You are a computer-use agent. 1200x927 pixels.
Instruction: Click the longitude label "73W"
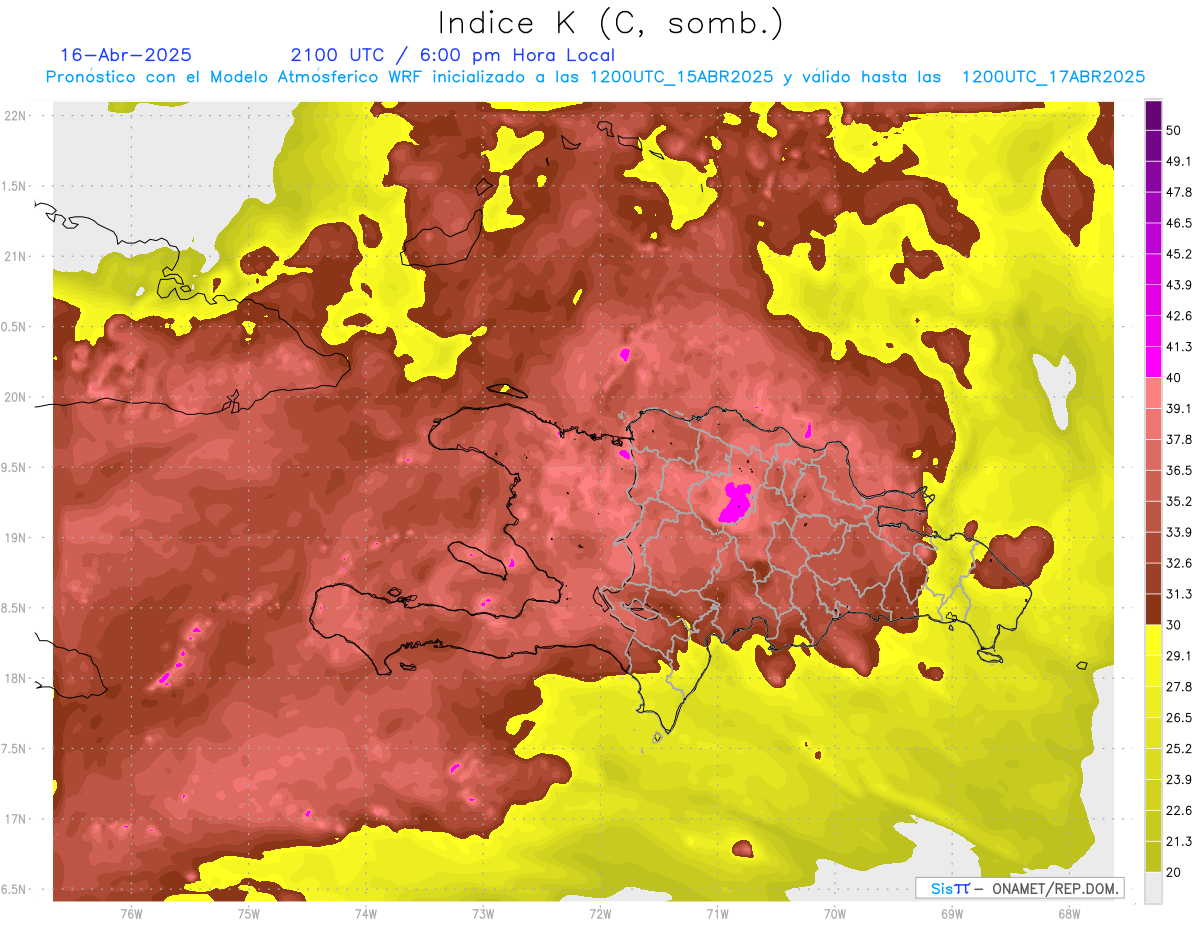(x=483, y=914)
